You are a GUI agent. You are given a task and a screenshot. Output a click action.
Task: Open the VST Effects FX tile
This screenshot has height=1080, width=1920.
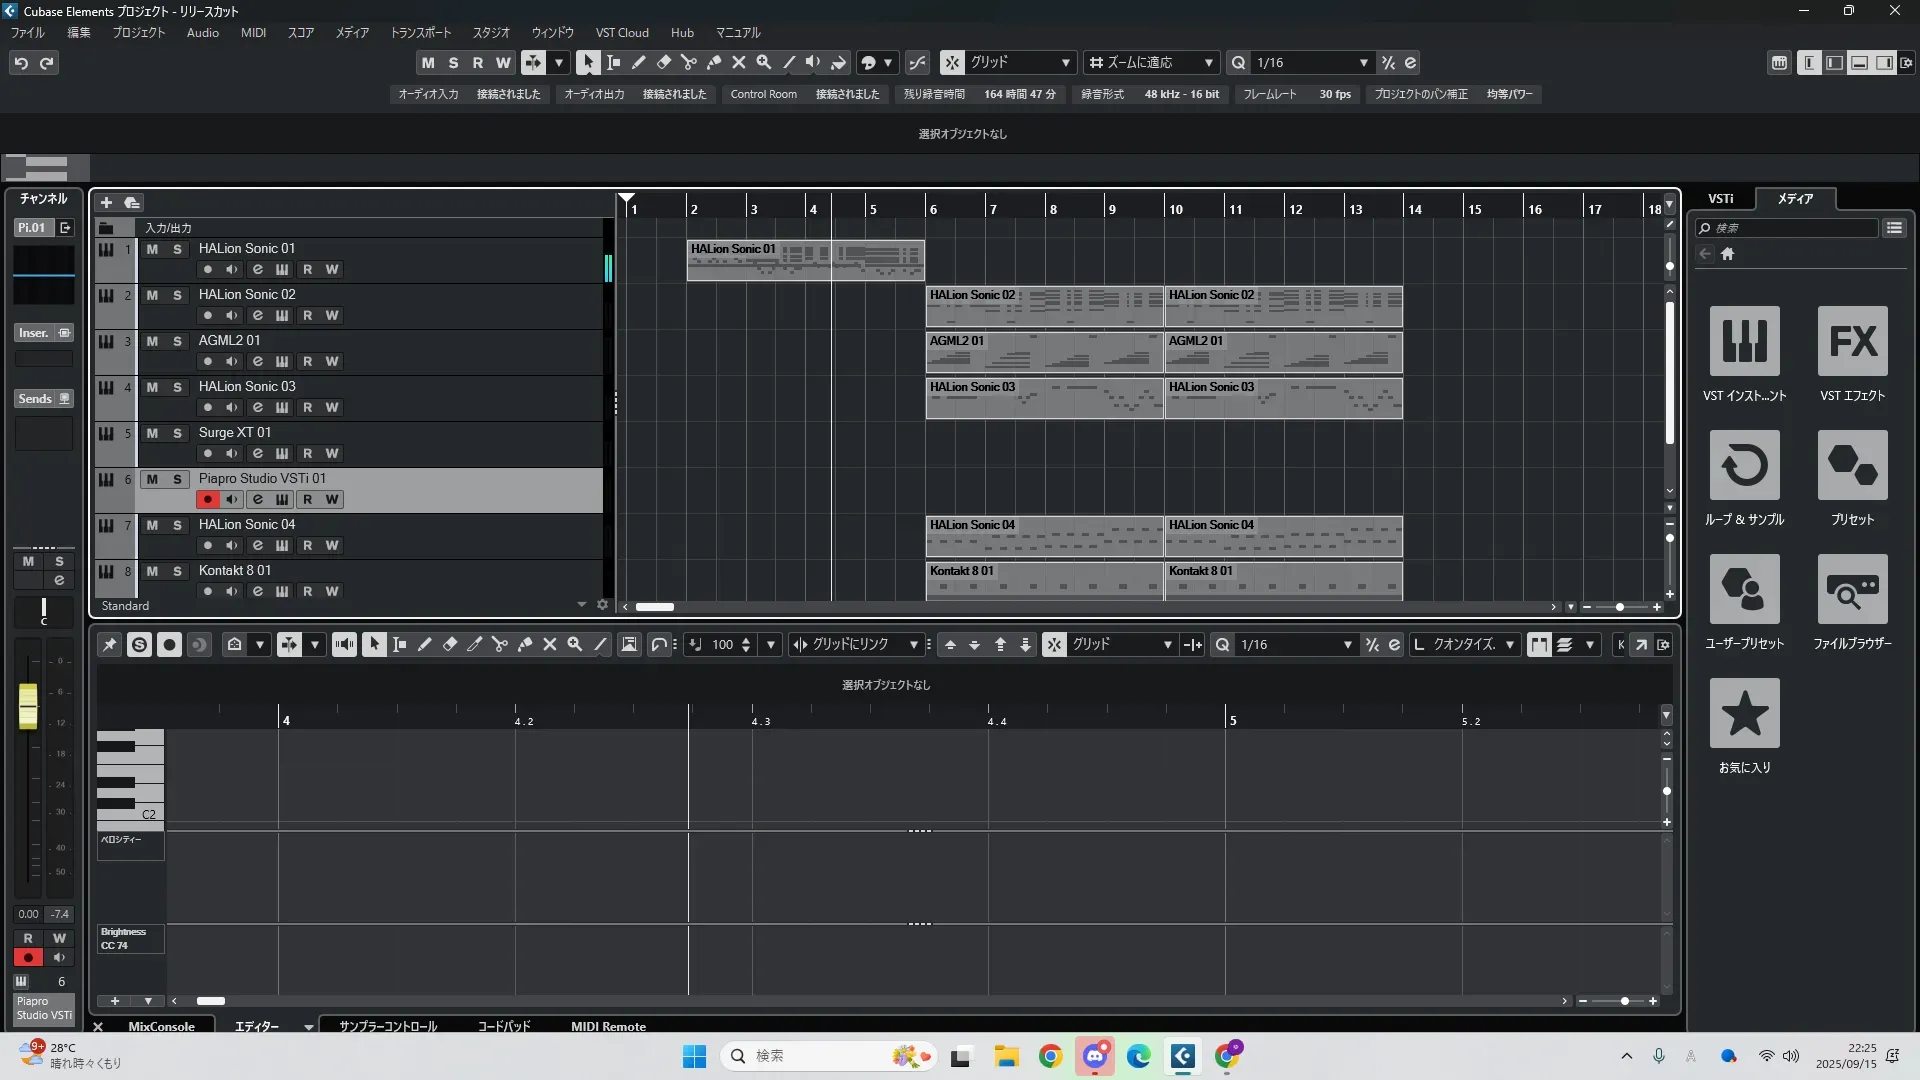tap(1852, 342)
